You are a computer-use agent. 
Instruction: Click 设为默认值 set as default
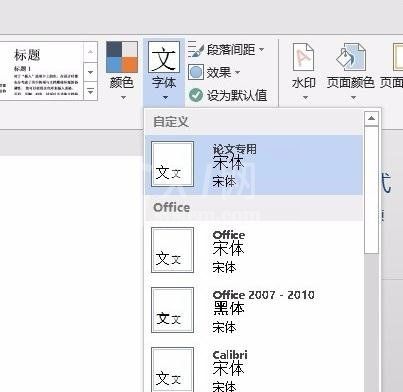pyautogui.click(x=228, y=95)
